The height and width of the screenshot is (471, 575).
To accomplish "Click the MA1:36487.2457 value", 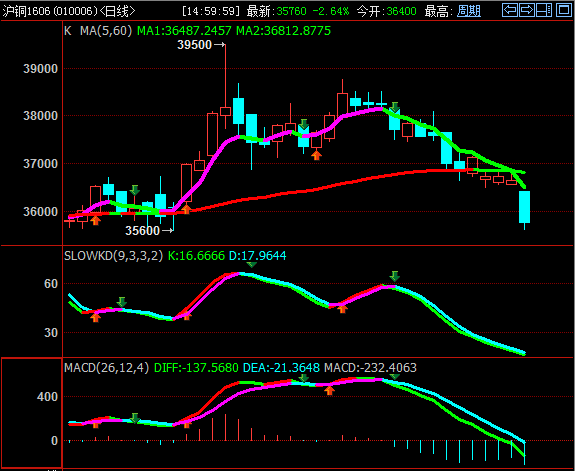I will pyautogui.click(x=184, y=31).
